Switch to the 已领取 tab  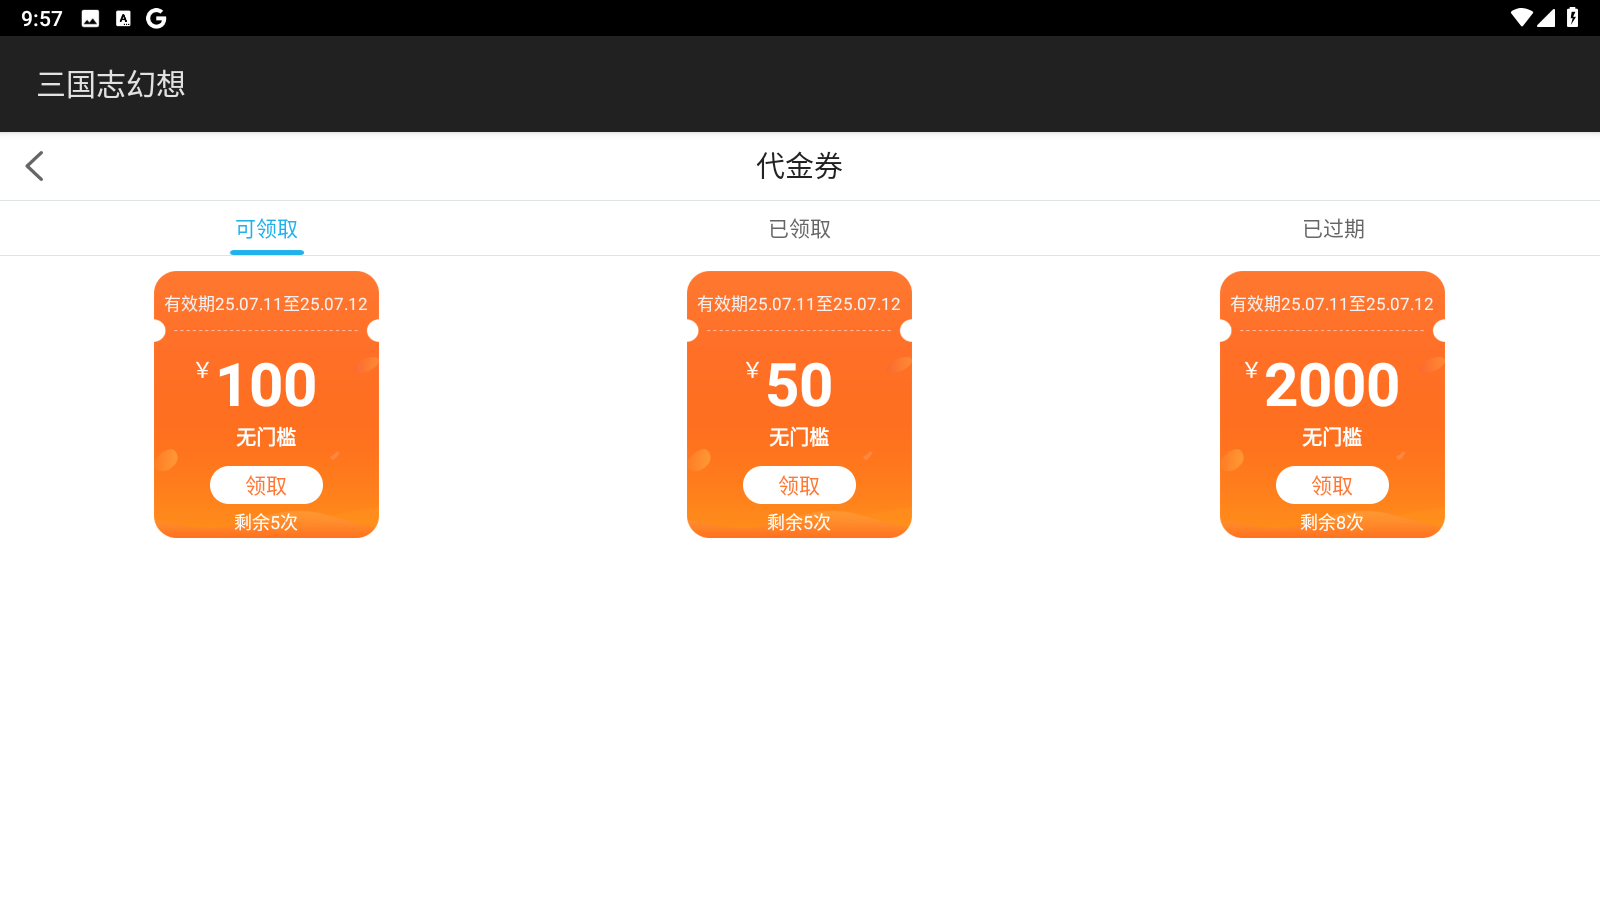point(800,229)
